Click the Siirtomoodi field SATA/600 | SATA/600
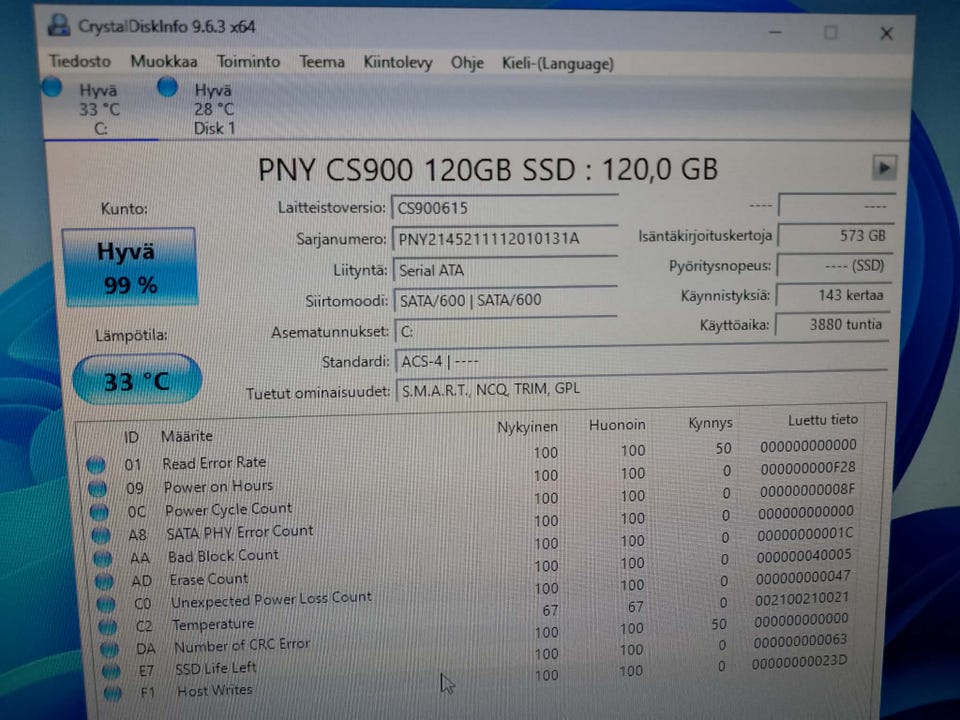This screenshot has height=720, width=960. coord(506,299)
